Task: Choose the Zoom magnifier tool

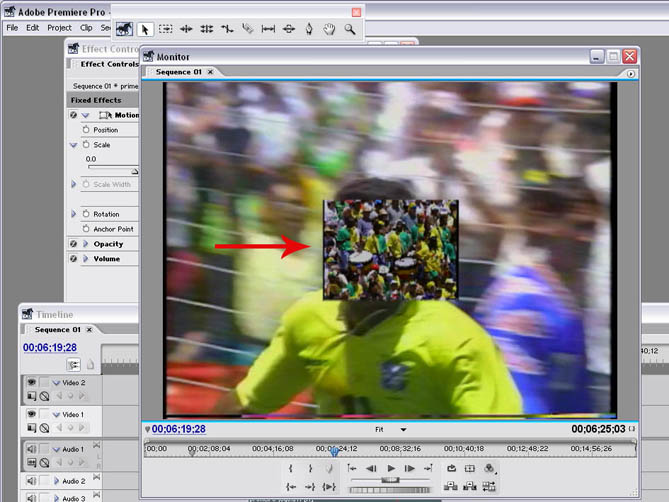Action: pyautogui.click(x=350, y=30)
